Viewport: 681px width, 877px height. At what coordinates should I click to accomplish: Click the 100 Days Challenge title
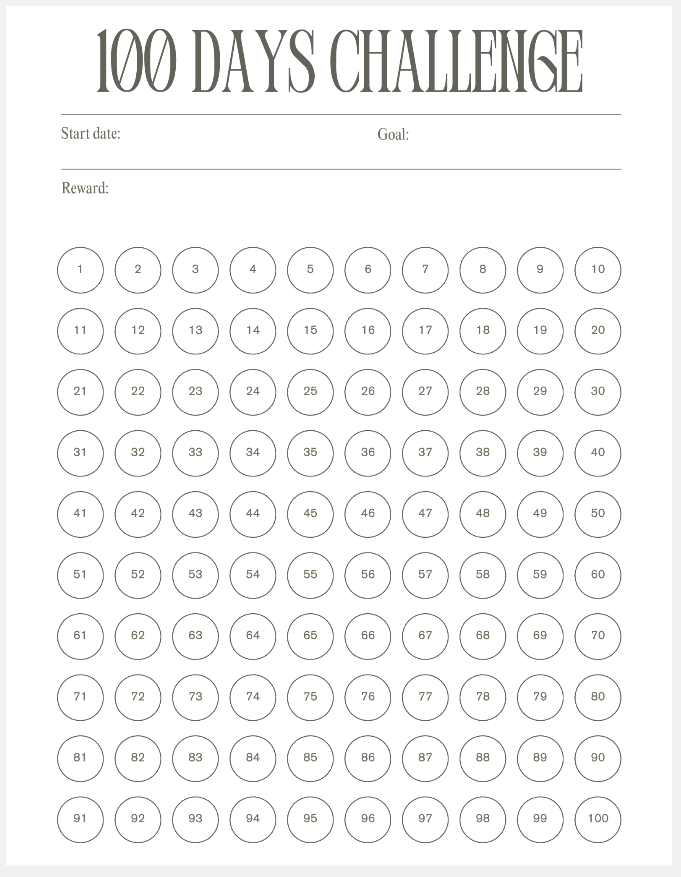(x=340, y=62)
